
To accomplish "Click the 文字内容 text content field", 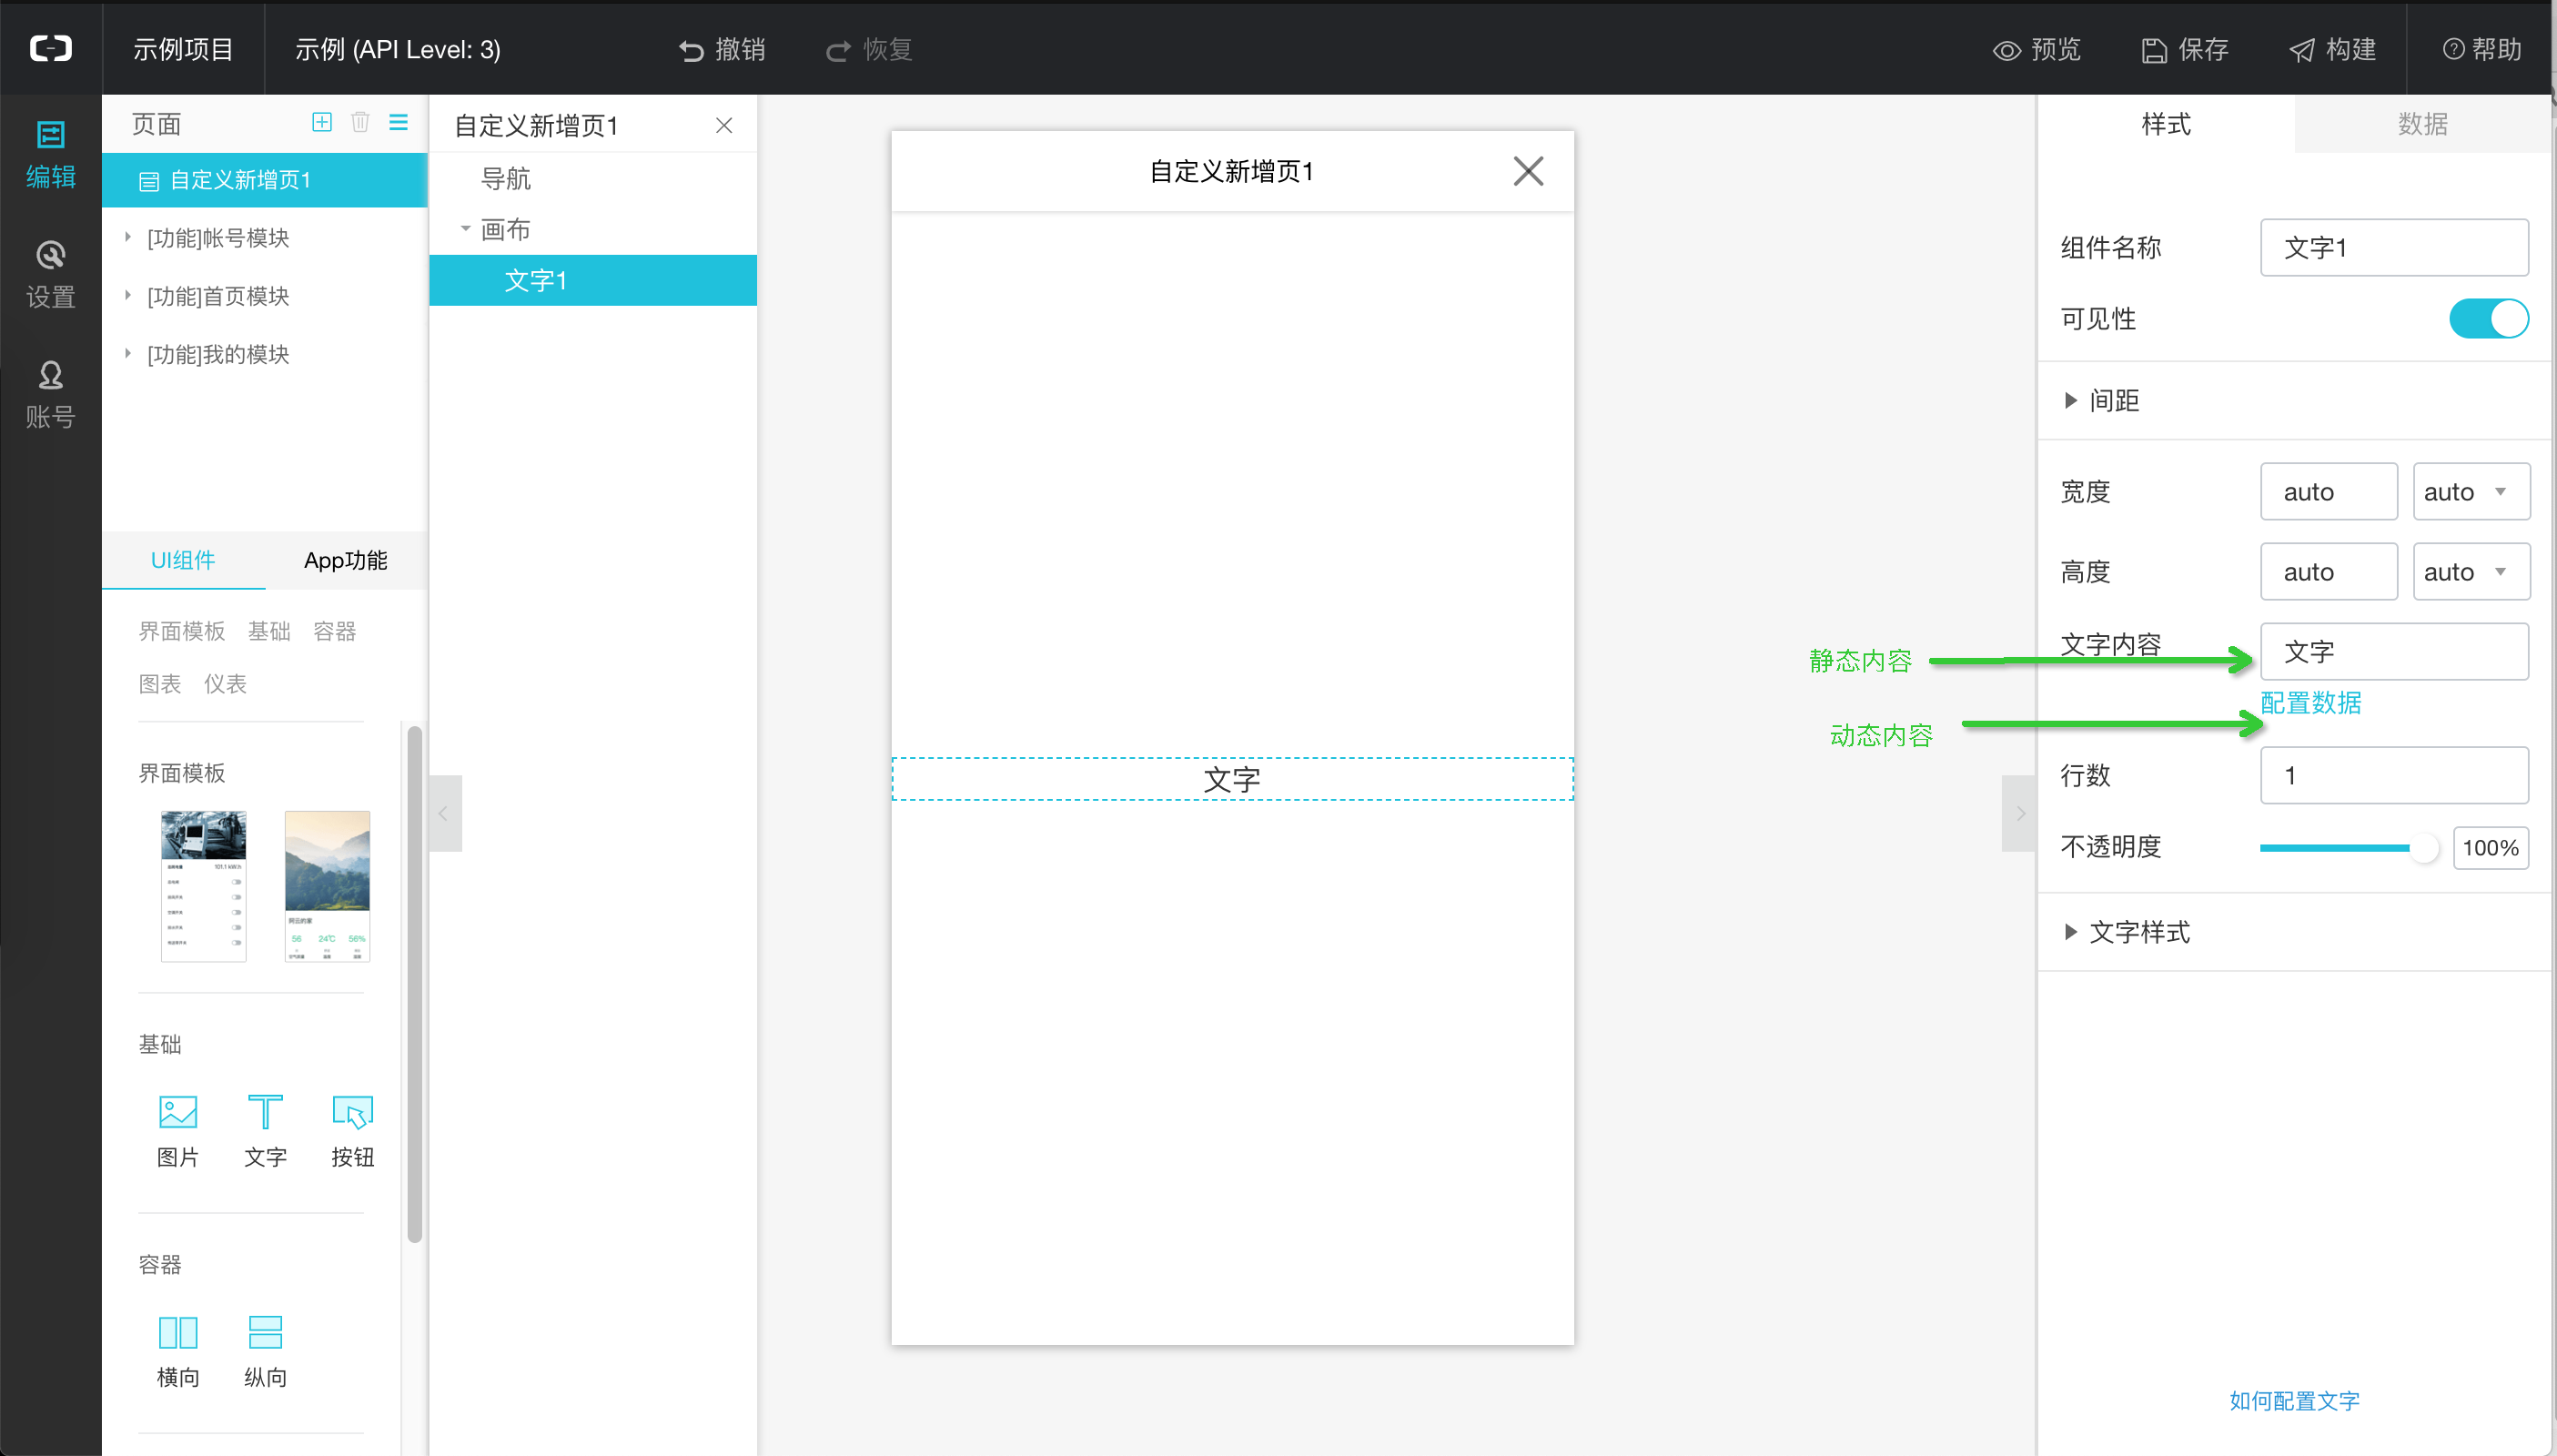I will [x=2394, y=651].
